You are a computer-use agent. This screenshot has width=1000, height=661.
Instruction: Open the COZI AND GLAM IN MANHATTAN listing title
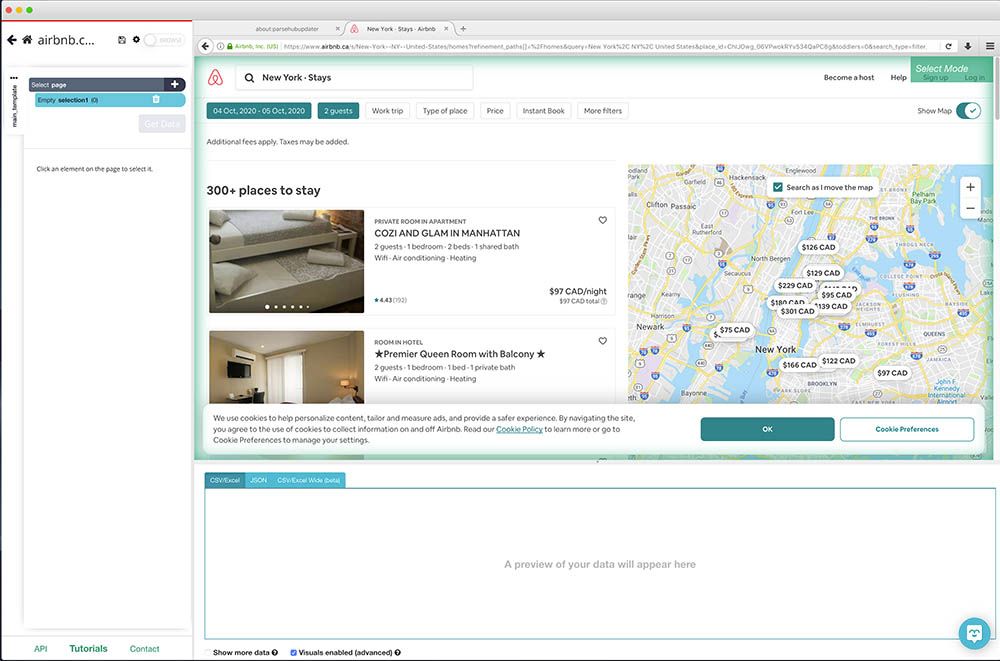[x=447, y=233]
